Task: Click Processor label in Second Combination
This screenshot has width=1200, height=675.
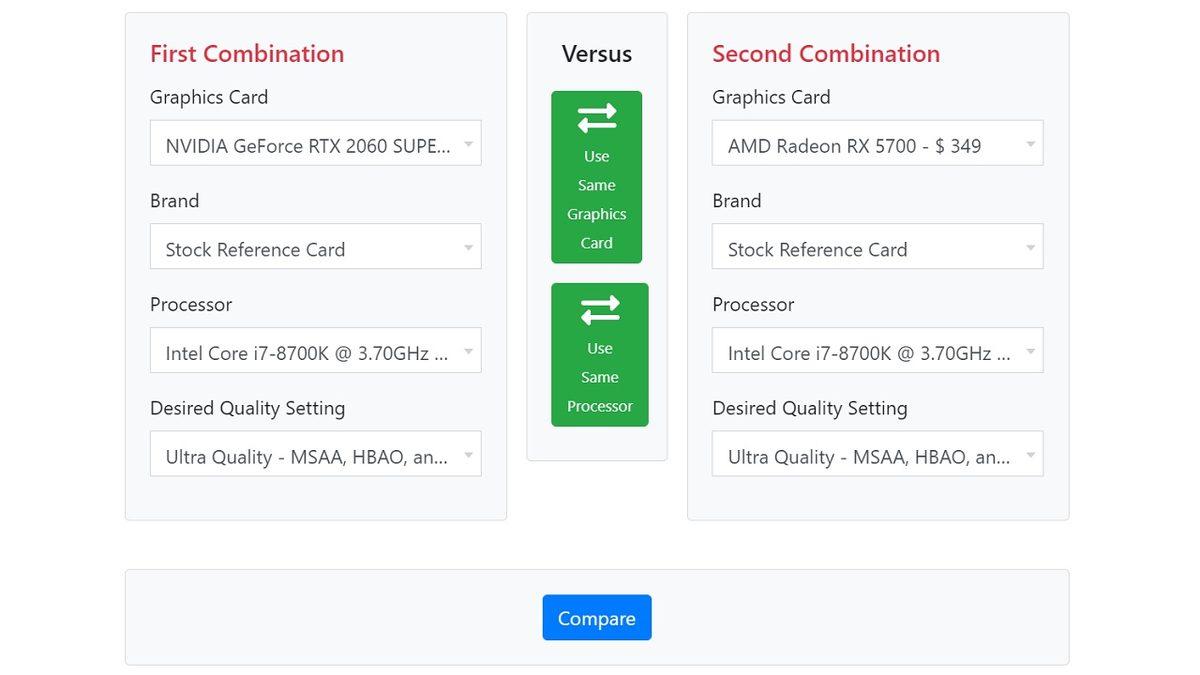Action: point(753,305)
